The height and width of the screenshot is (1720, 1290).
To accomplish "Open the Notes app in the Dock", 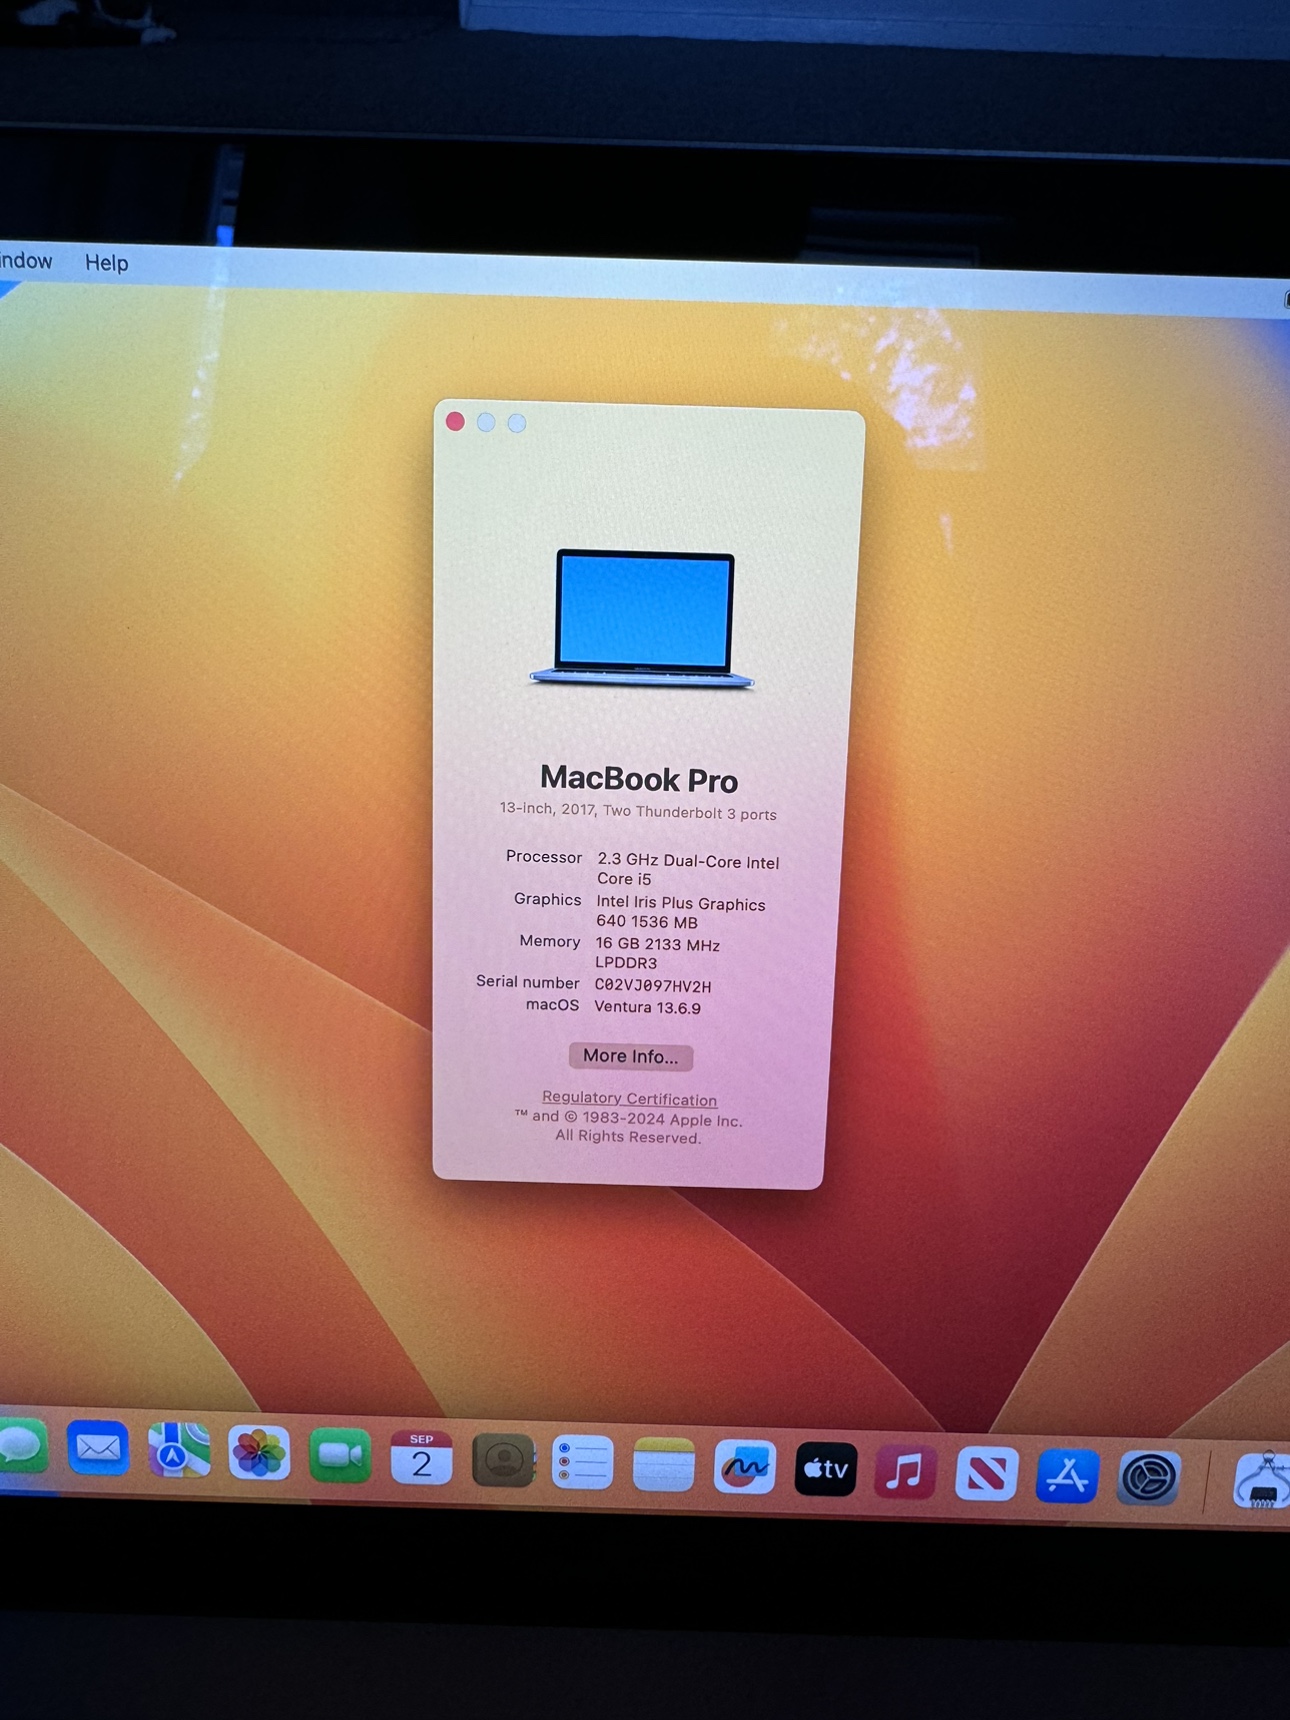I will [664, 1465].
